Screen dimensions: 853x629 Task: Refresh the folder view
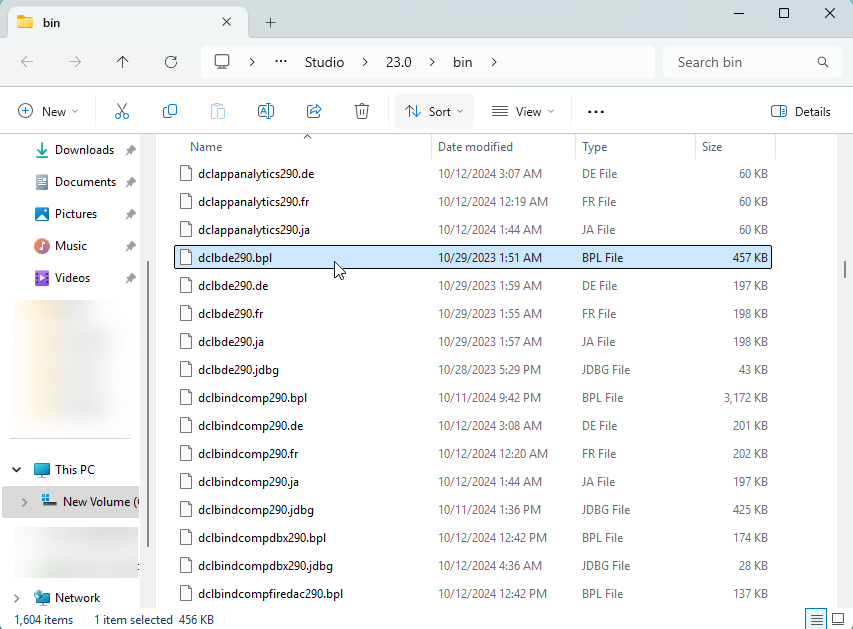170,62
